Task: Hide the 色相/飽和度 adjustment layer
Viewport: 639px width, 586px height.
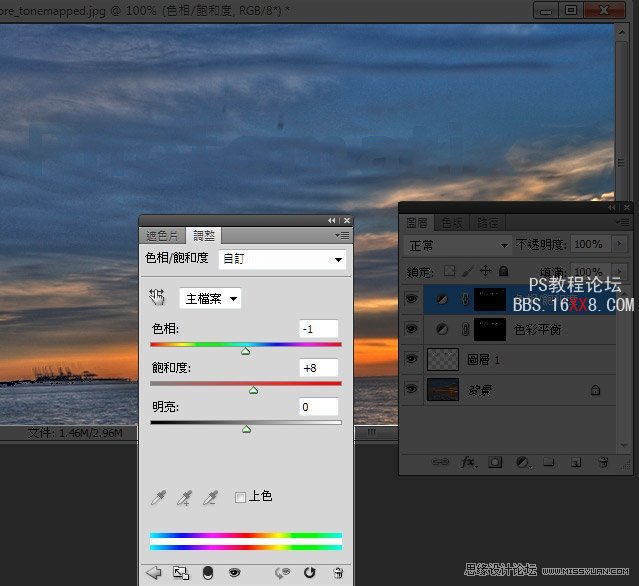Action: (x=412, y=299)
